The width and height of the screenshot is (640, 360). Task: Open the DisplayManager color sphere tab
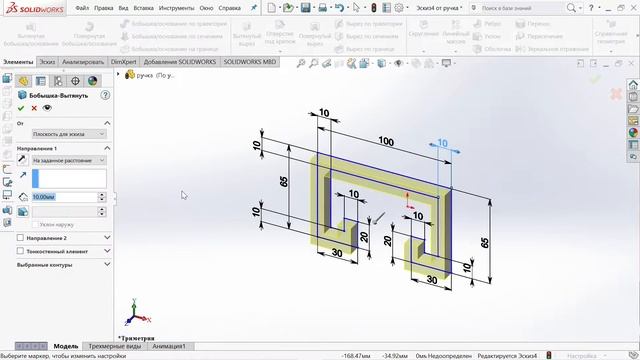coord(93,81)
